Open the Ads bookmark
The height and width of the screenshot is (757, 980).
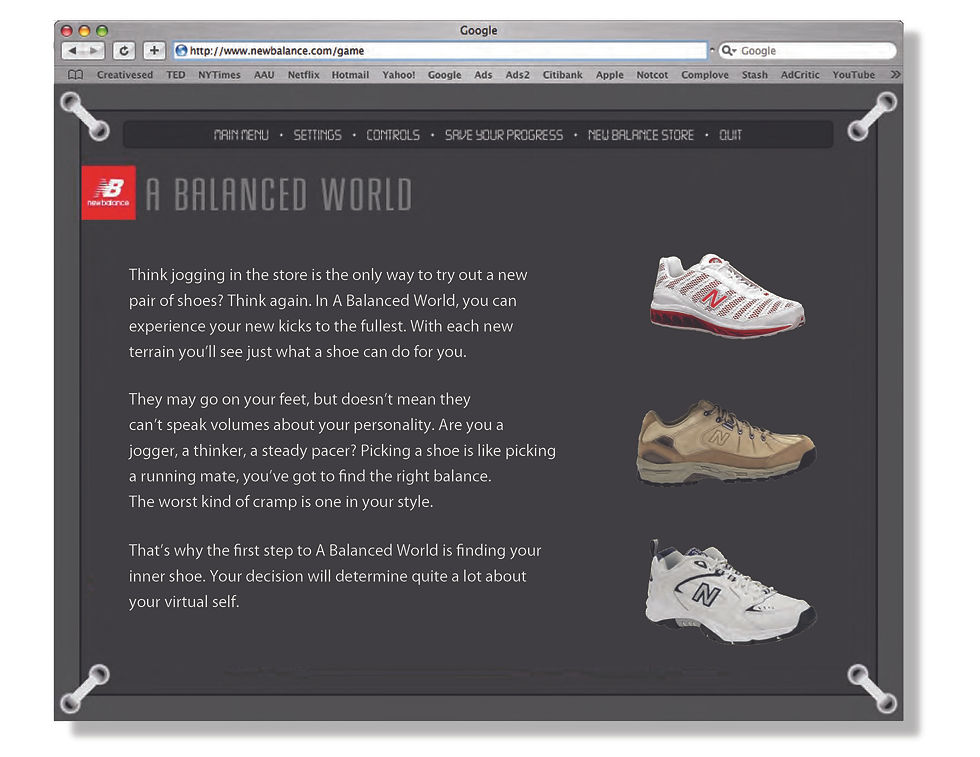483,75
